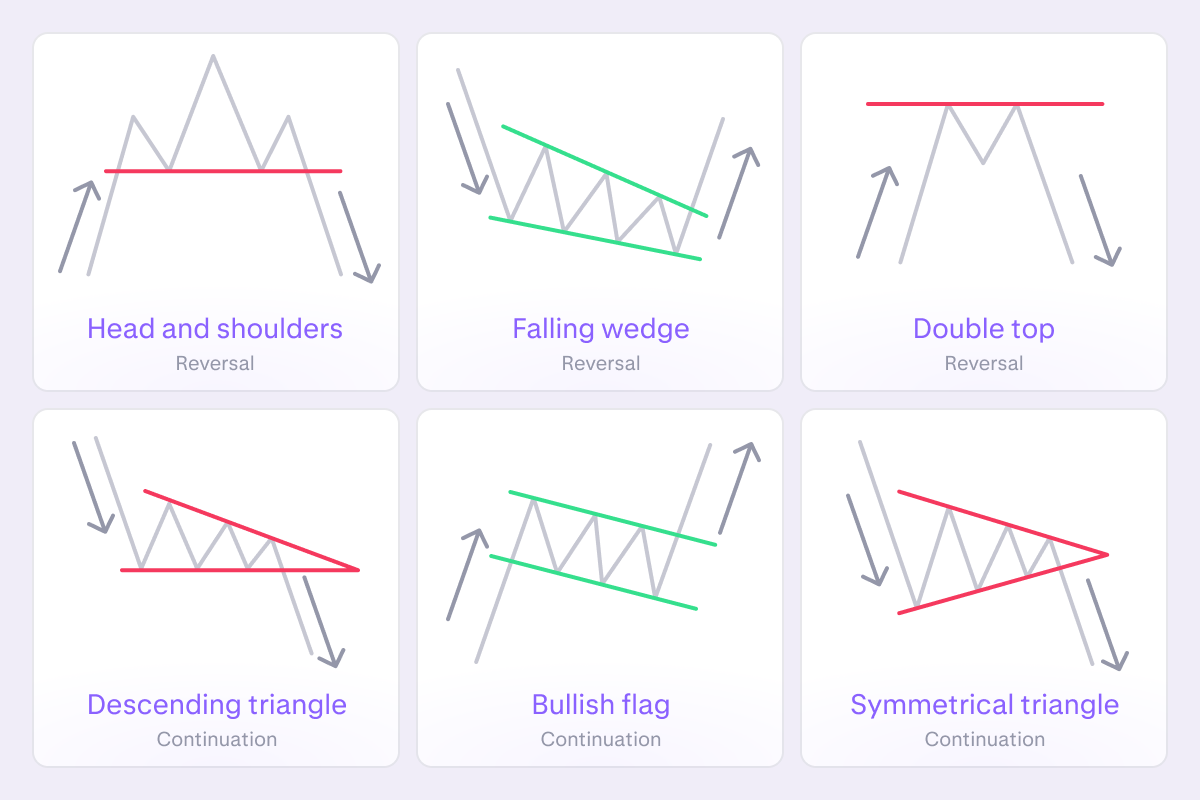
Task: Select the Descending triangle title
Action: point(216,704)
